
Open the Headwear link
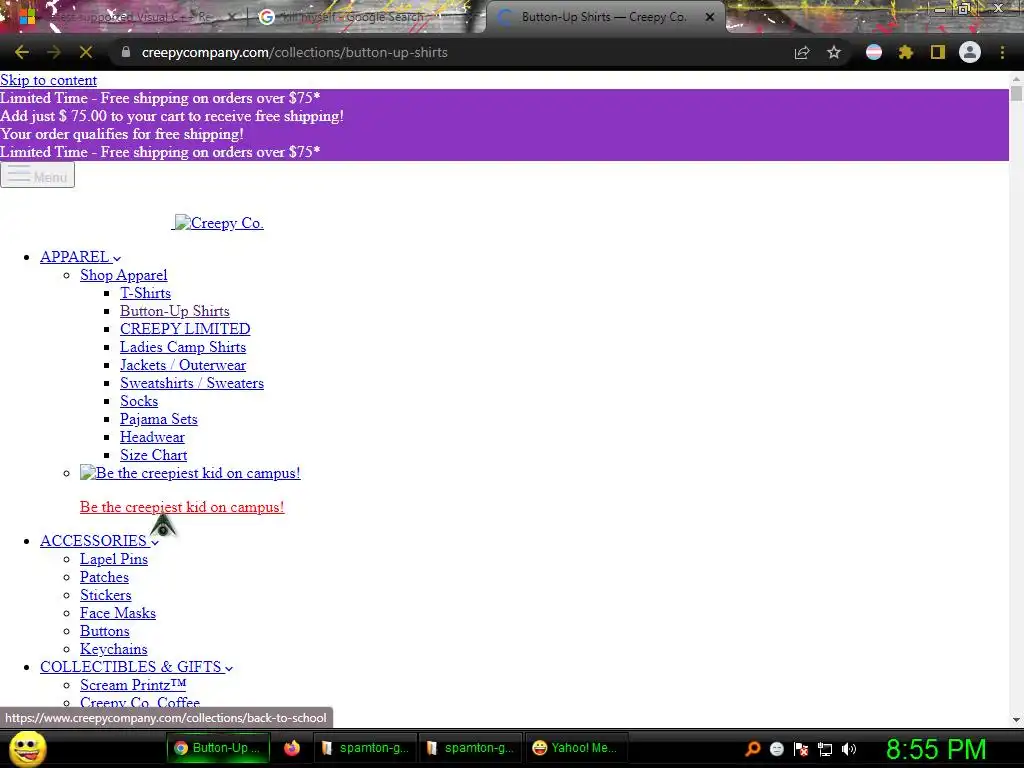coord(152,437)
